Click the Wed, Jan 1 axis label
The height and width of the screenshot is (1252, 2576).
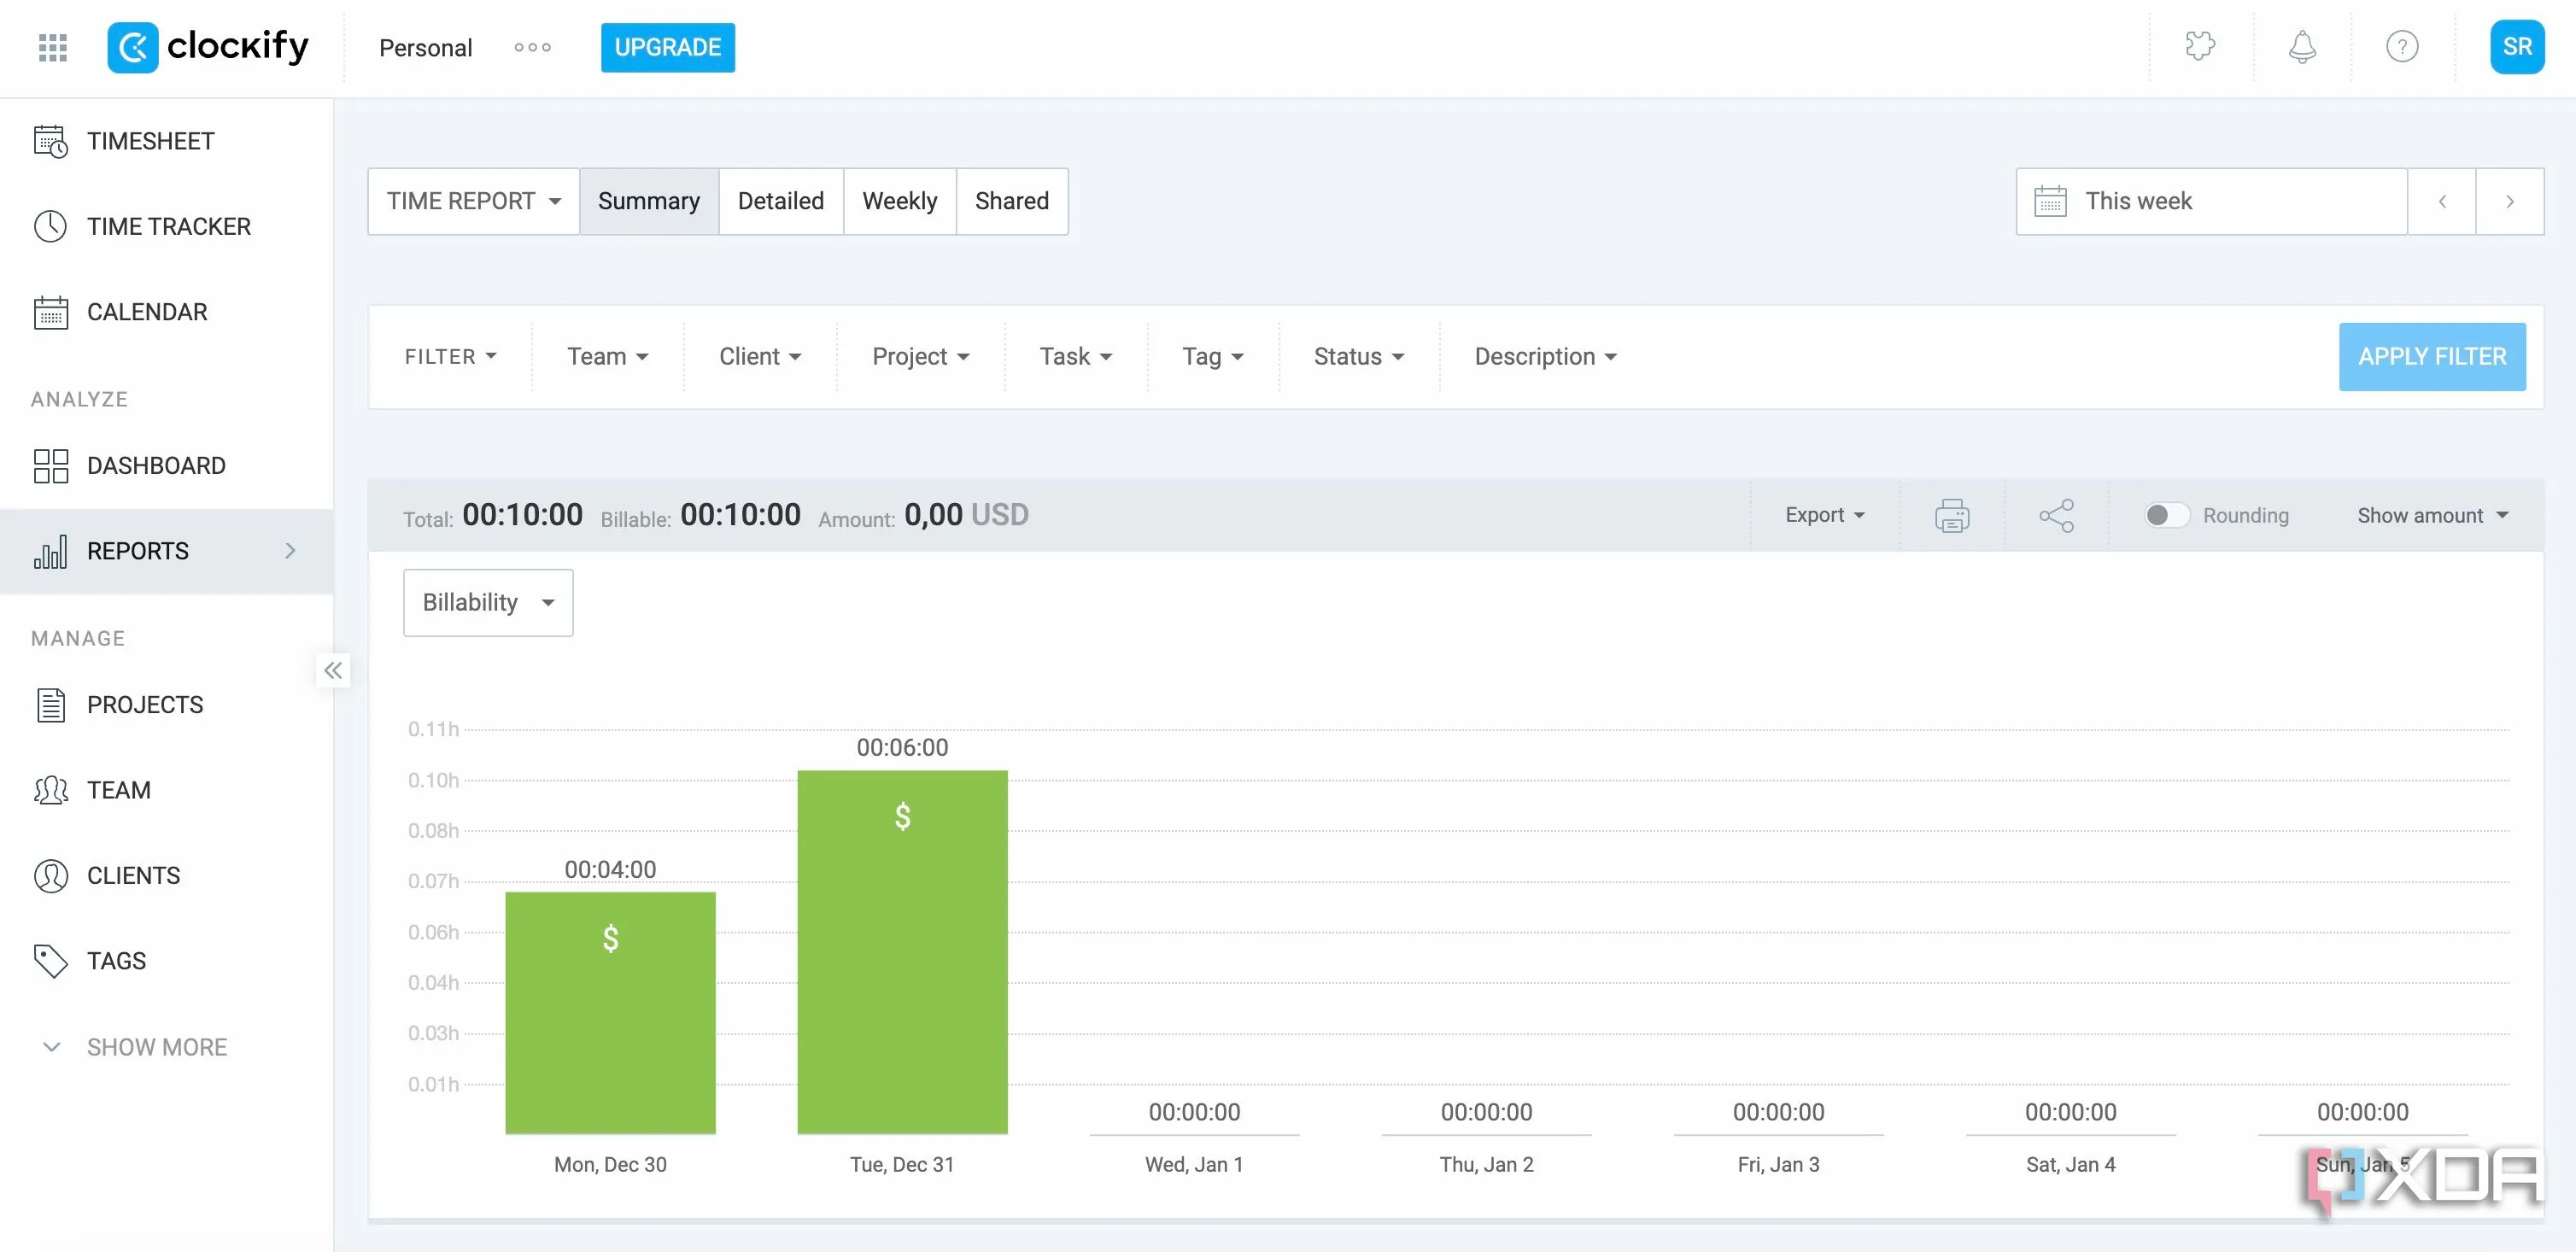pos(1194,1164)
